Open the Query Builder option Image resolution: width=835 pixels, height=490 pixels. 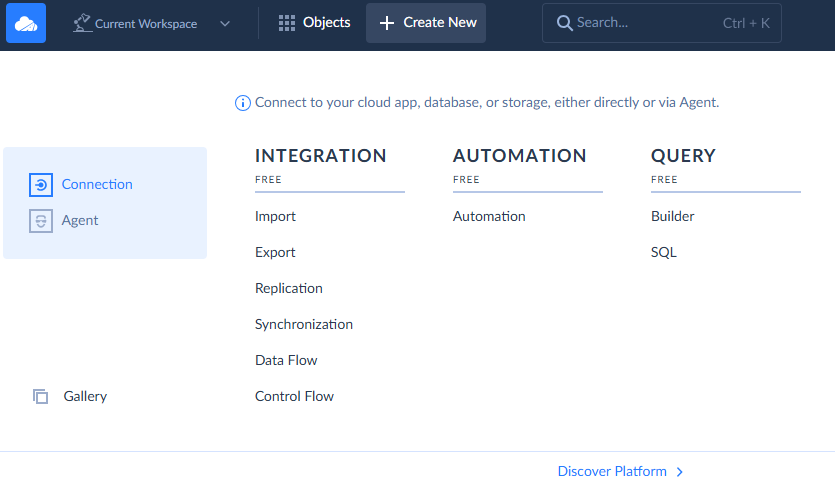pos(672,217)
